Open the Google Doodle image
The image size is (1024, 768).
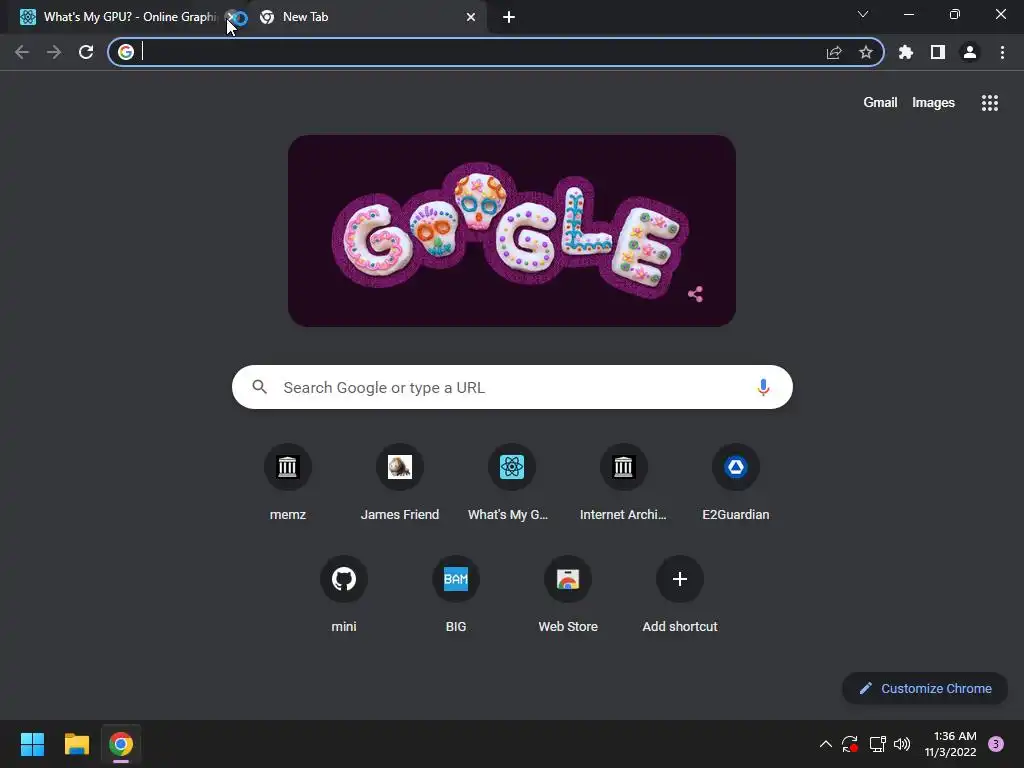coord(512,231)
